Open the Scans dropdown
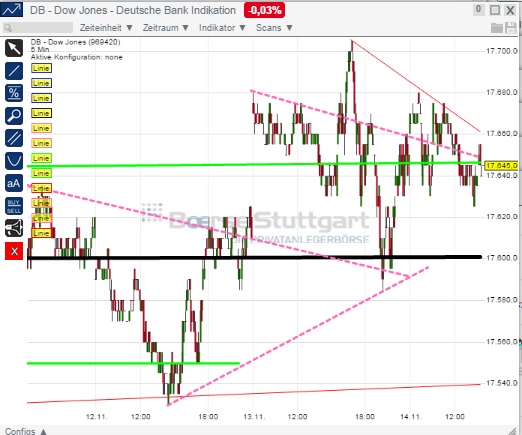 pyautogui.click(x=274, y=28)
